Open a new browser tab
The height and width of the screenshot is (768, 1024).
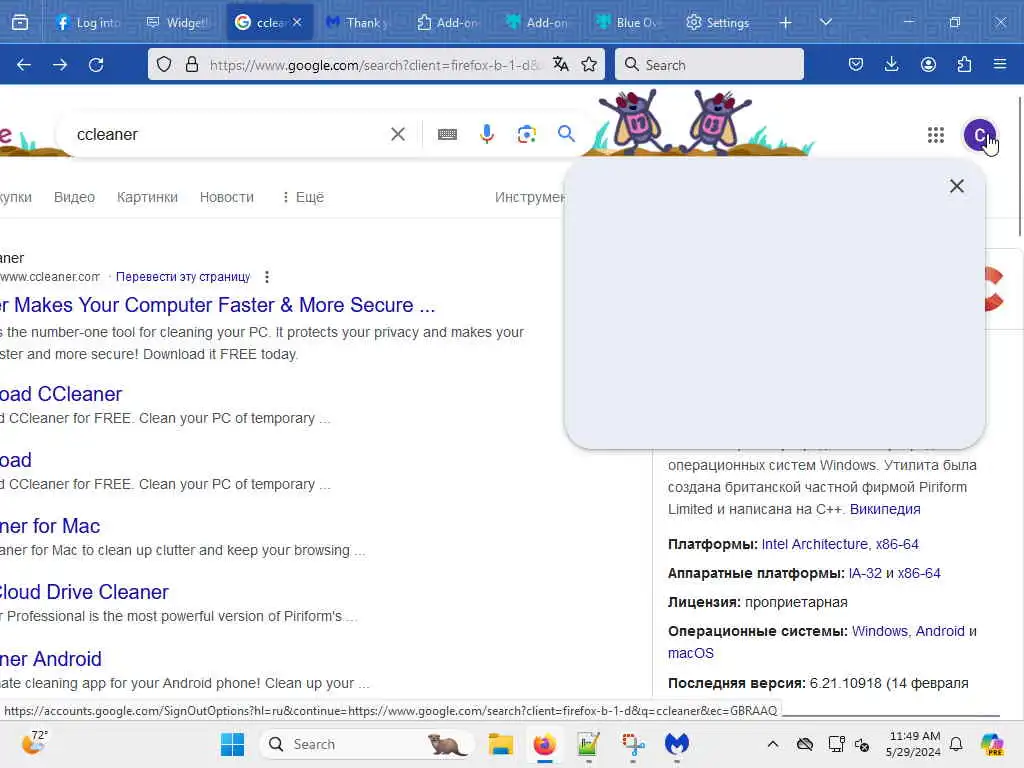(x=786, y=23)
